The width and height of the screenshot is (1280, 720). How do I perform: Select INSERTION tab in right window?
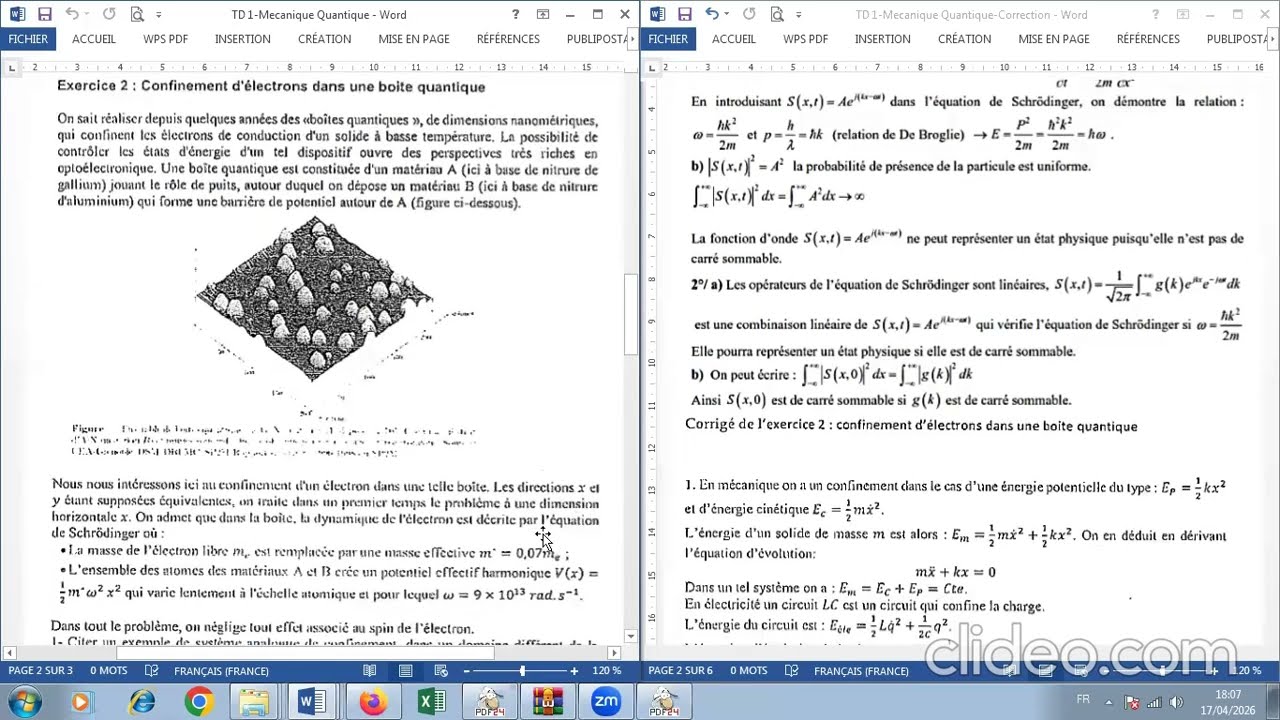coord(883,39)
